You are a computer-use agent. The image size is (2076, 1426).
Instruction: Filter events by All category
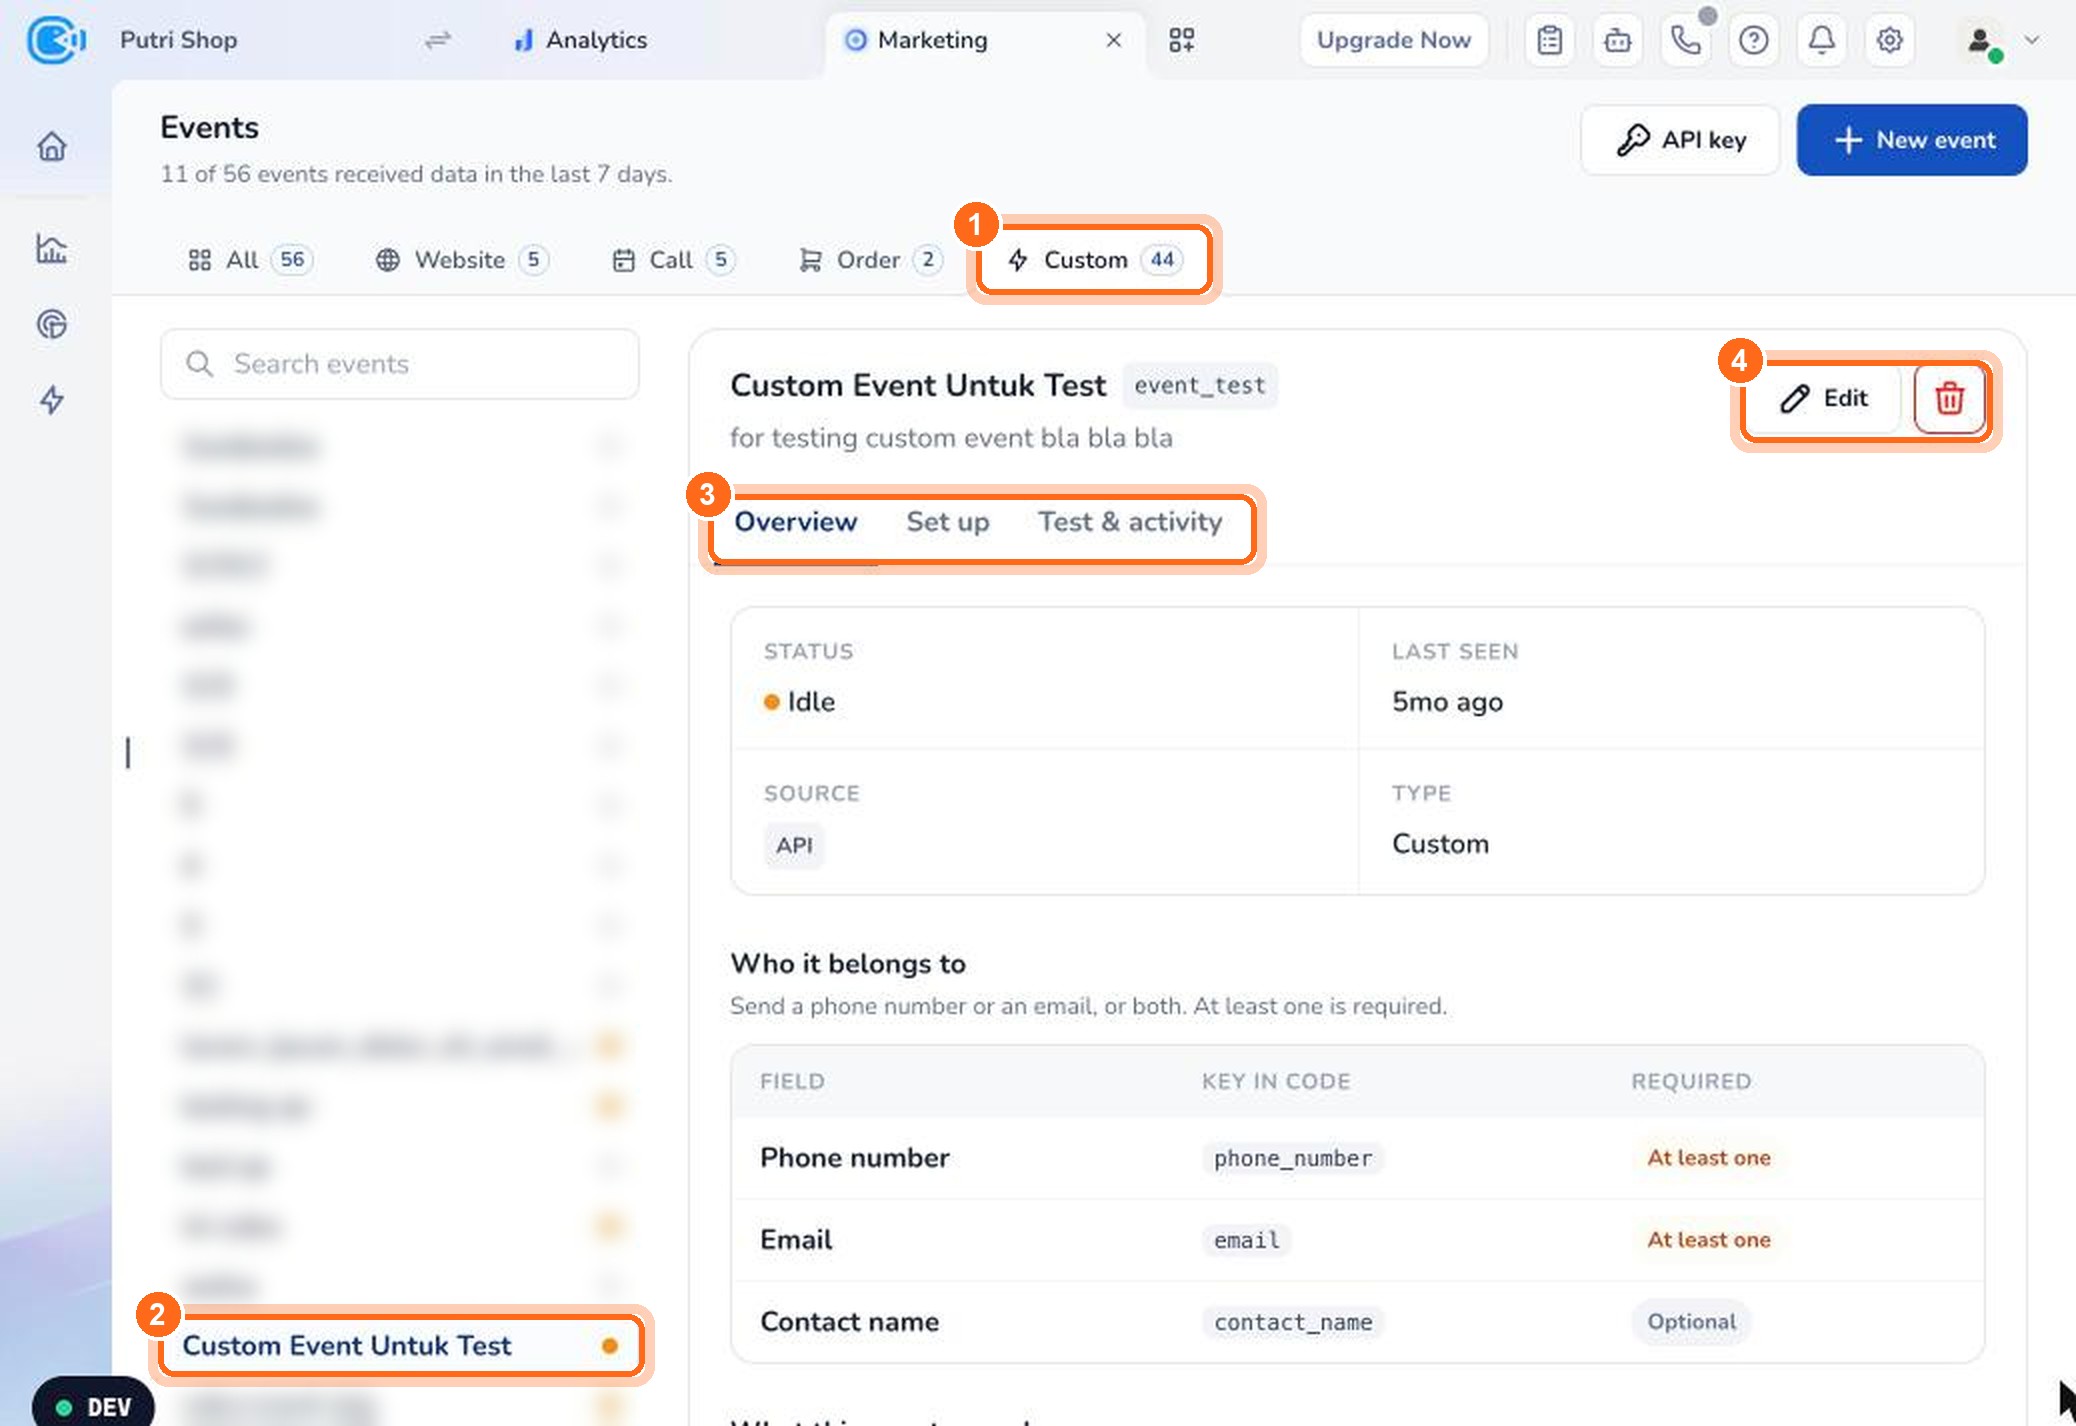250,260
